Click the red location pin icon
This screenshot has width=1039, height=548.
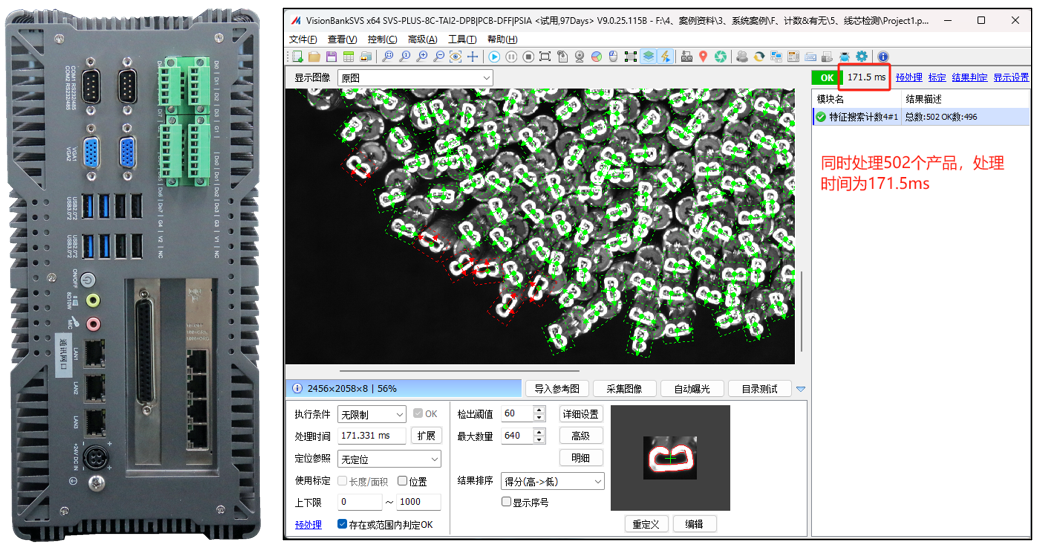pos(703,56)
